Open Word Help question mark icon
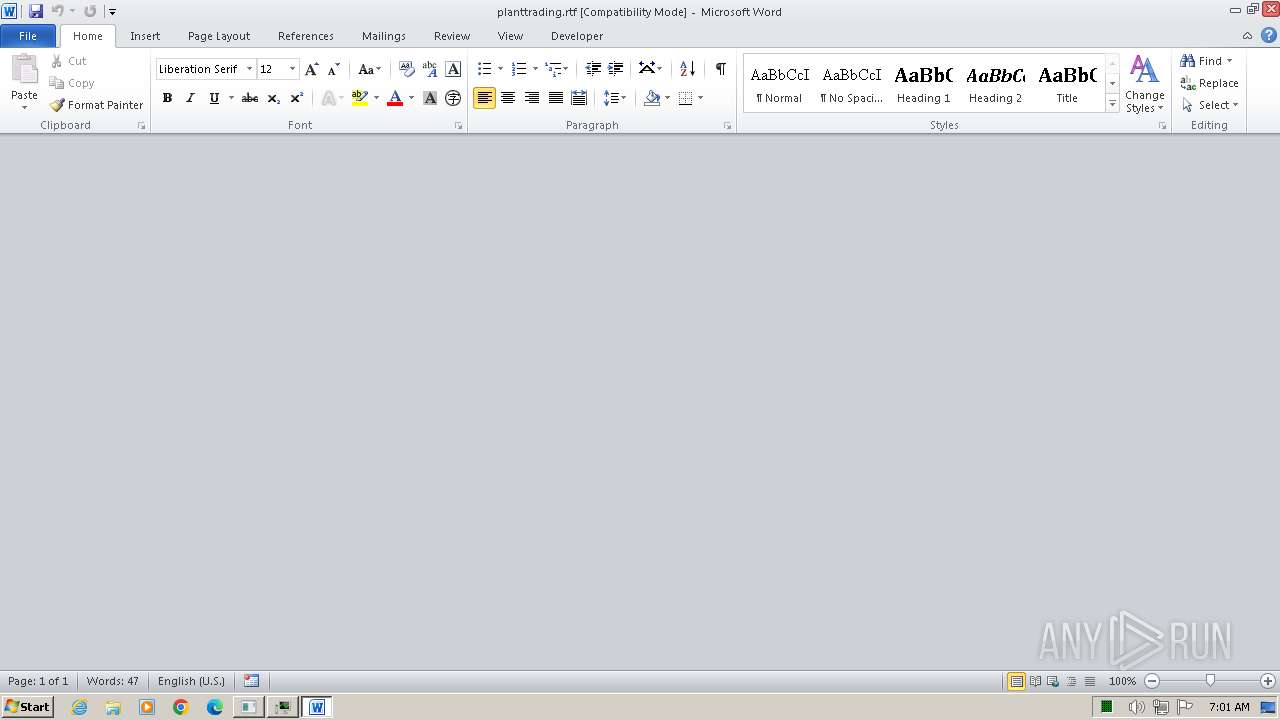 click(1268, 35)
